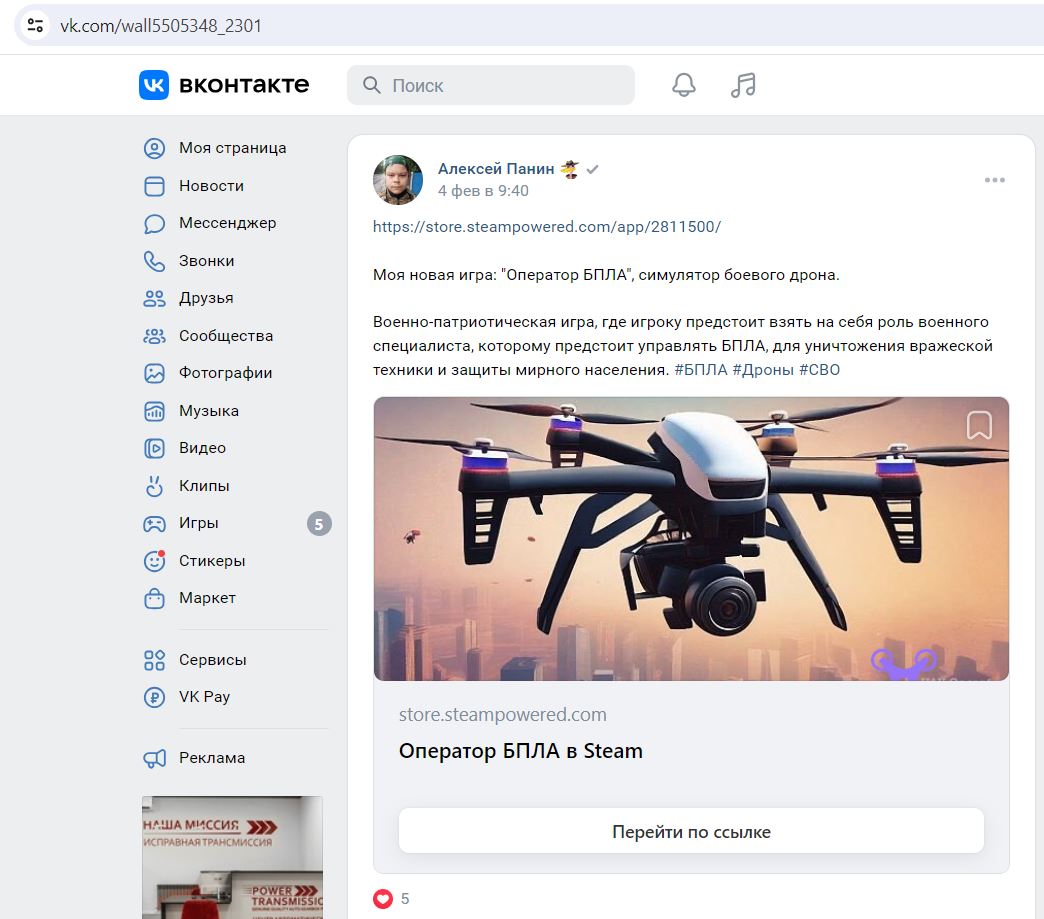Open Звонки calls icon
Viewport: 1044px width, 919px height.
(154, 261)
